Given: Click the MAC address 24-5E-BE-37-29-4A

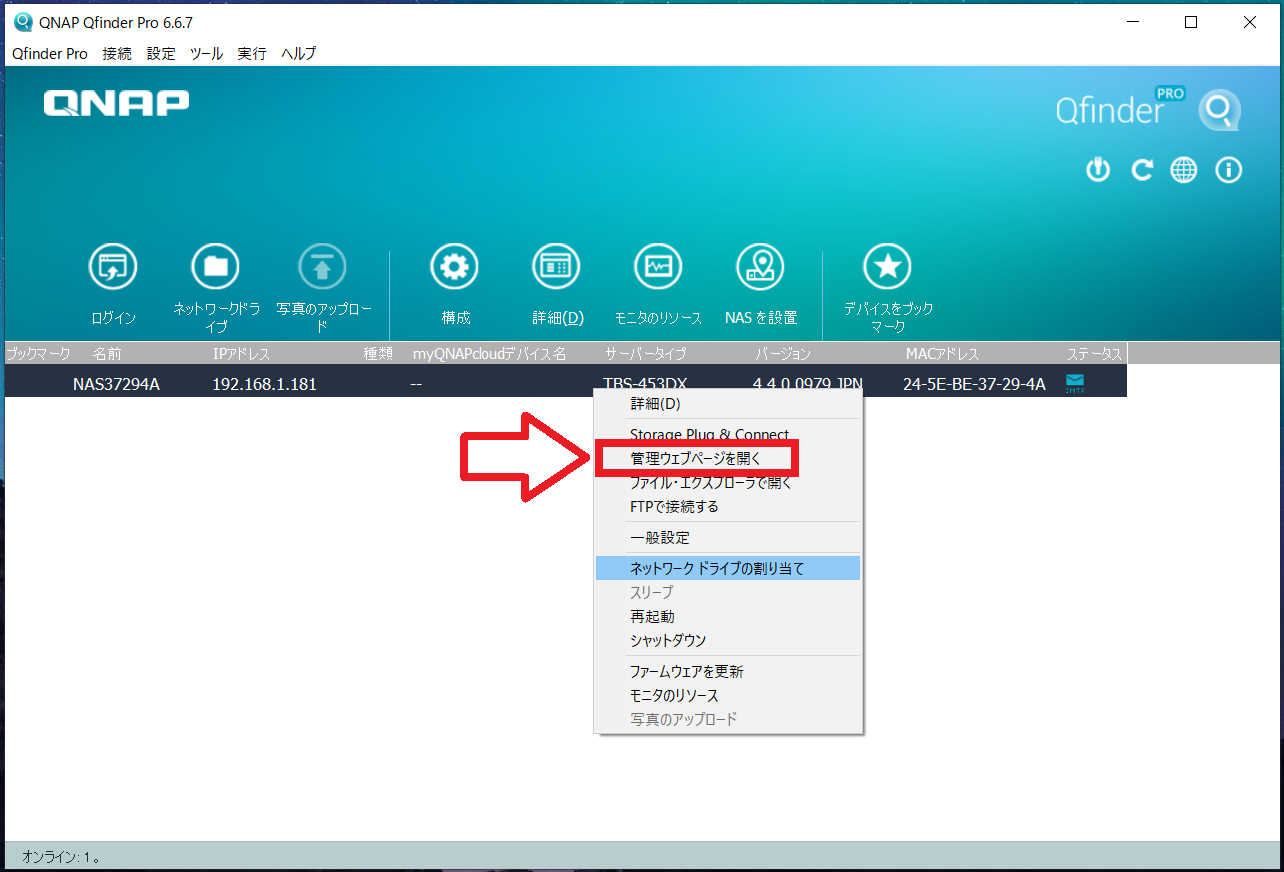Looking at the screenshot, I should [974, 383].
